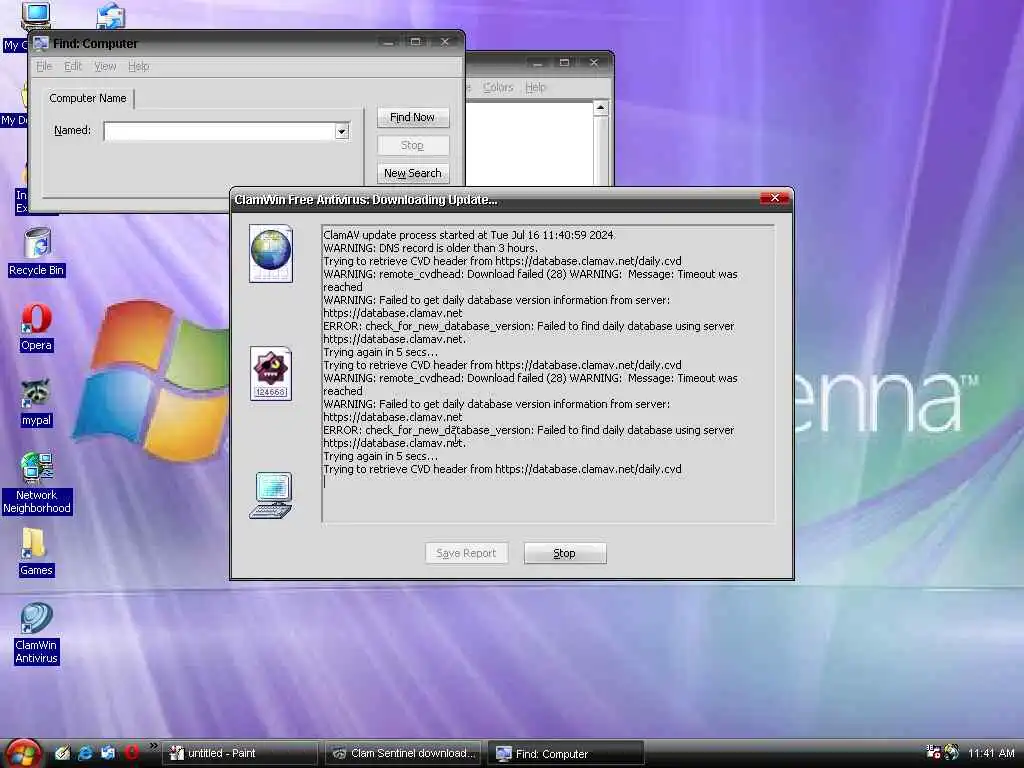Image resolution: width=1024 pixels, height=768 pixels.
Task: Select the Recycle Bin desktop icon
Action: 37,251
